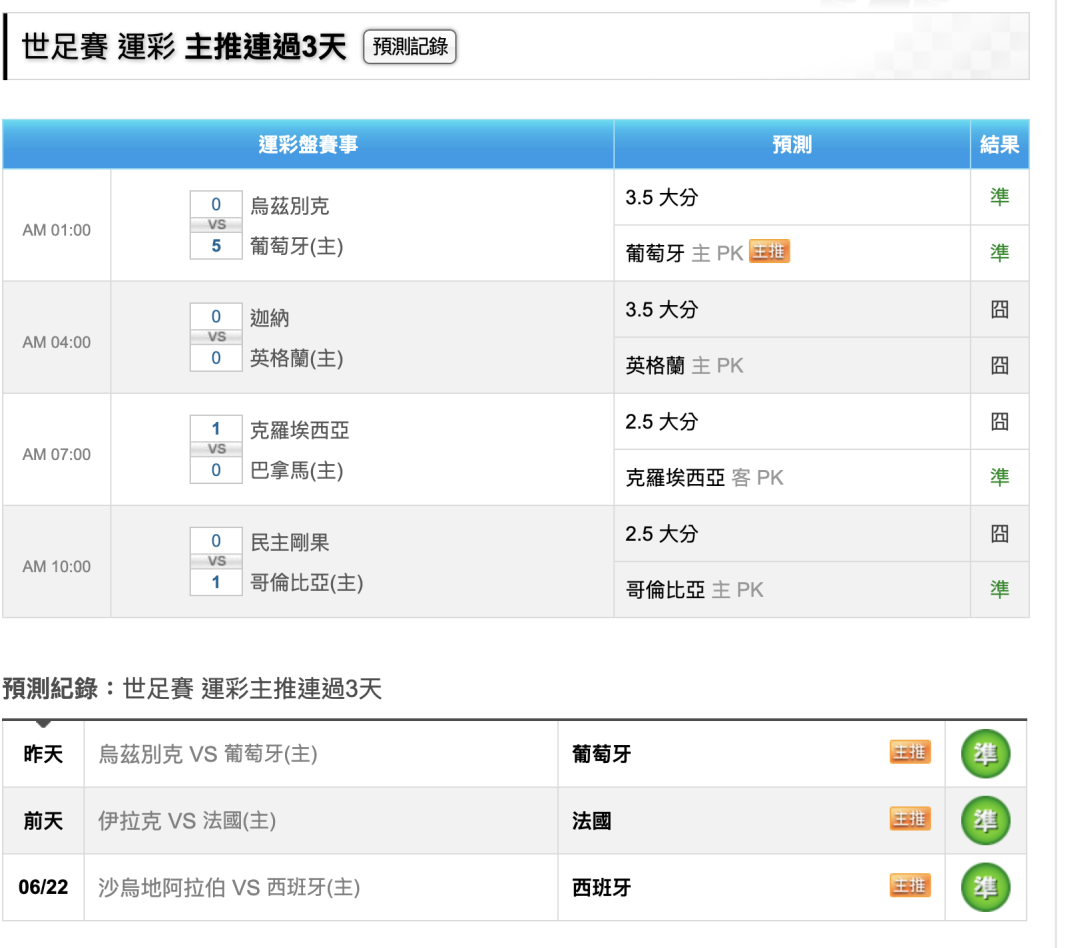Select 運彩盤賽事 column header

[x=308, y=145]
